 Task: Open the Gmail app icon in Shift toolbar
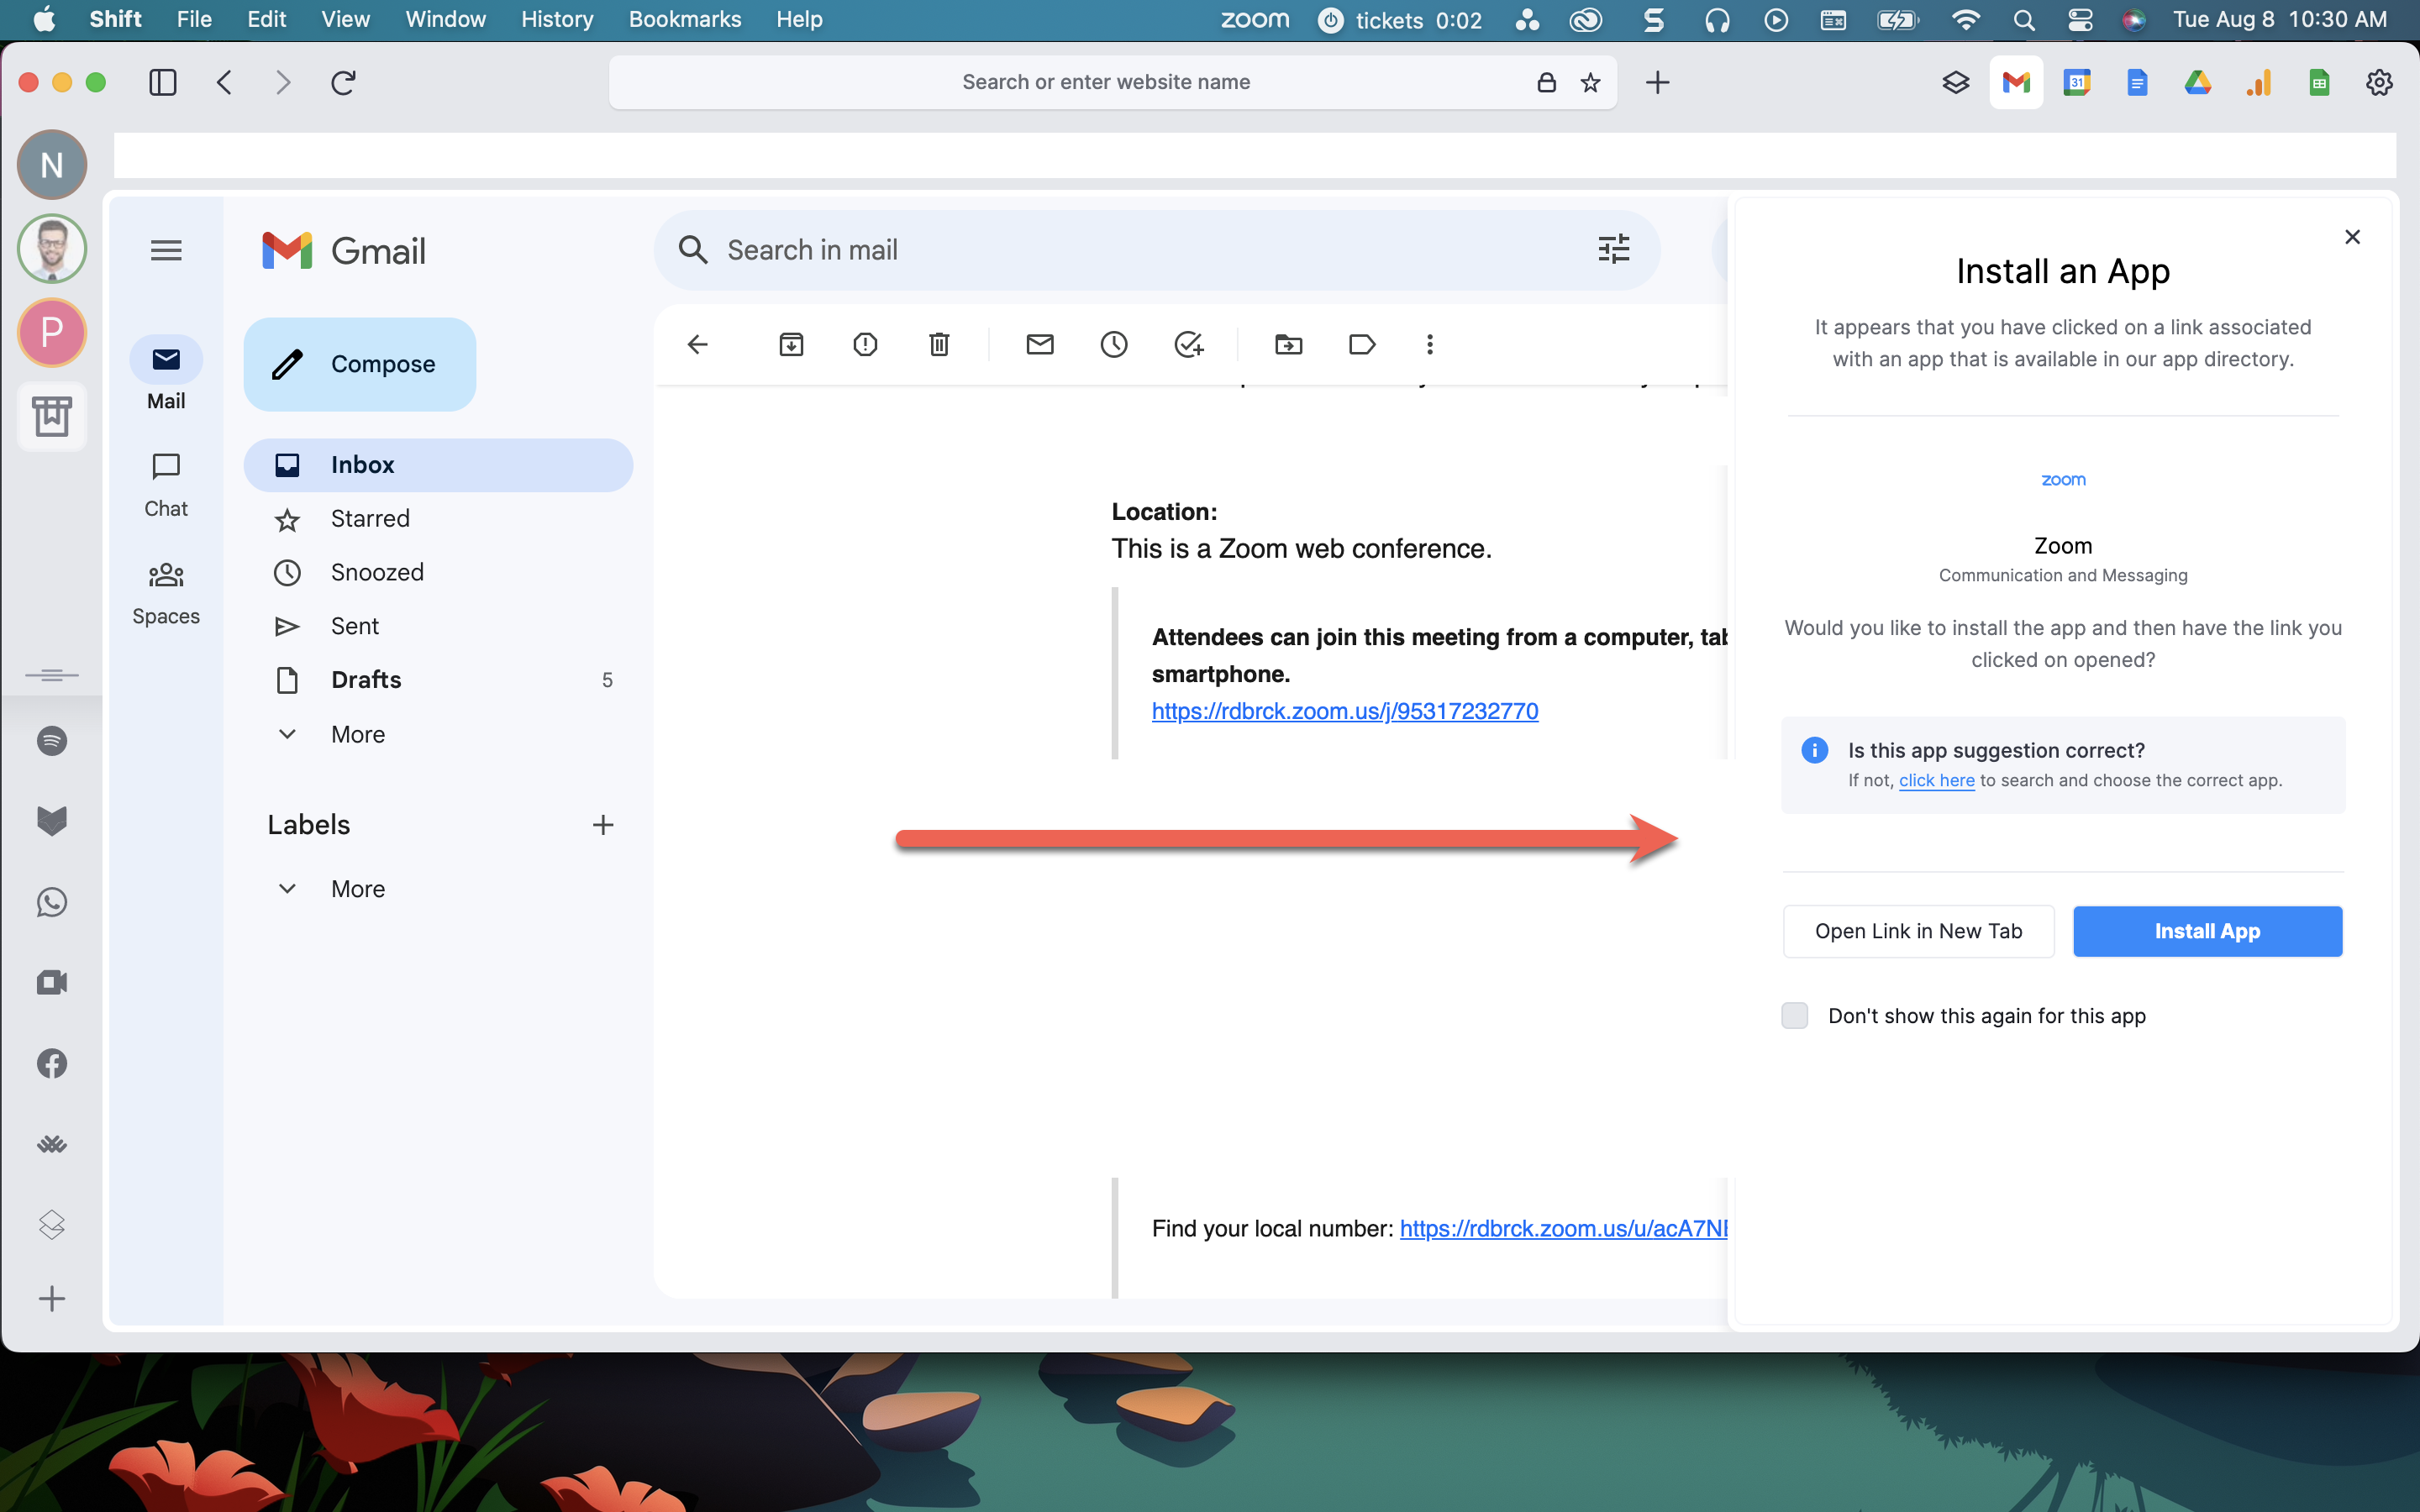(x=2016, y=82)
